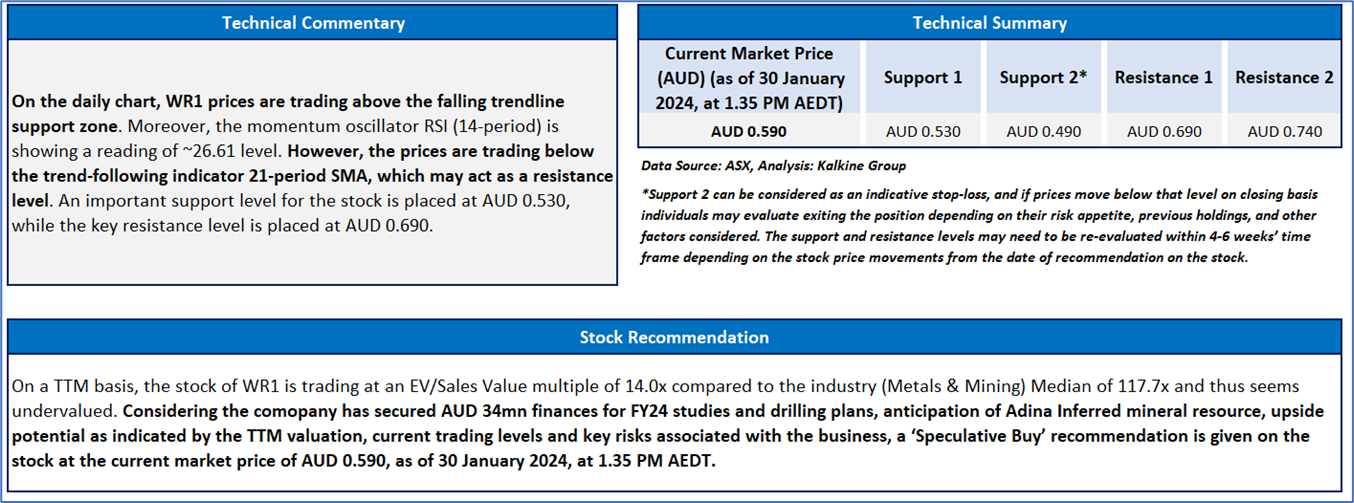Screen dimensions: 1354x503
Task: Click the Data Source attribution line
Action: [x=772, y=165]
